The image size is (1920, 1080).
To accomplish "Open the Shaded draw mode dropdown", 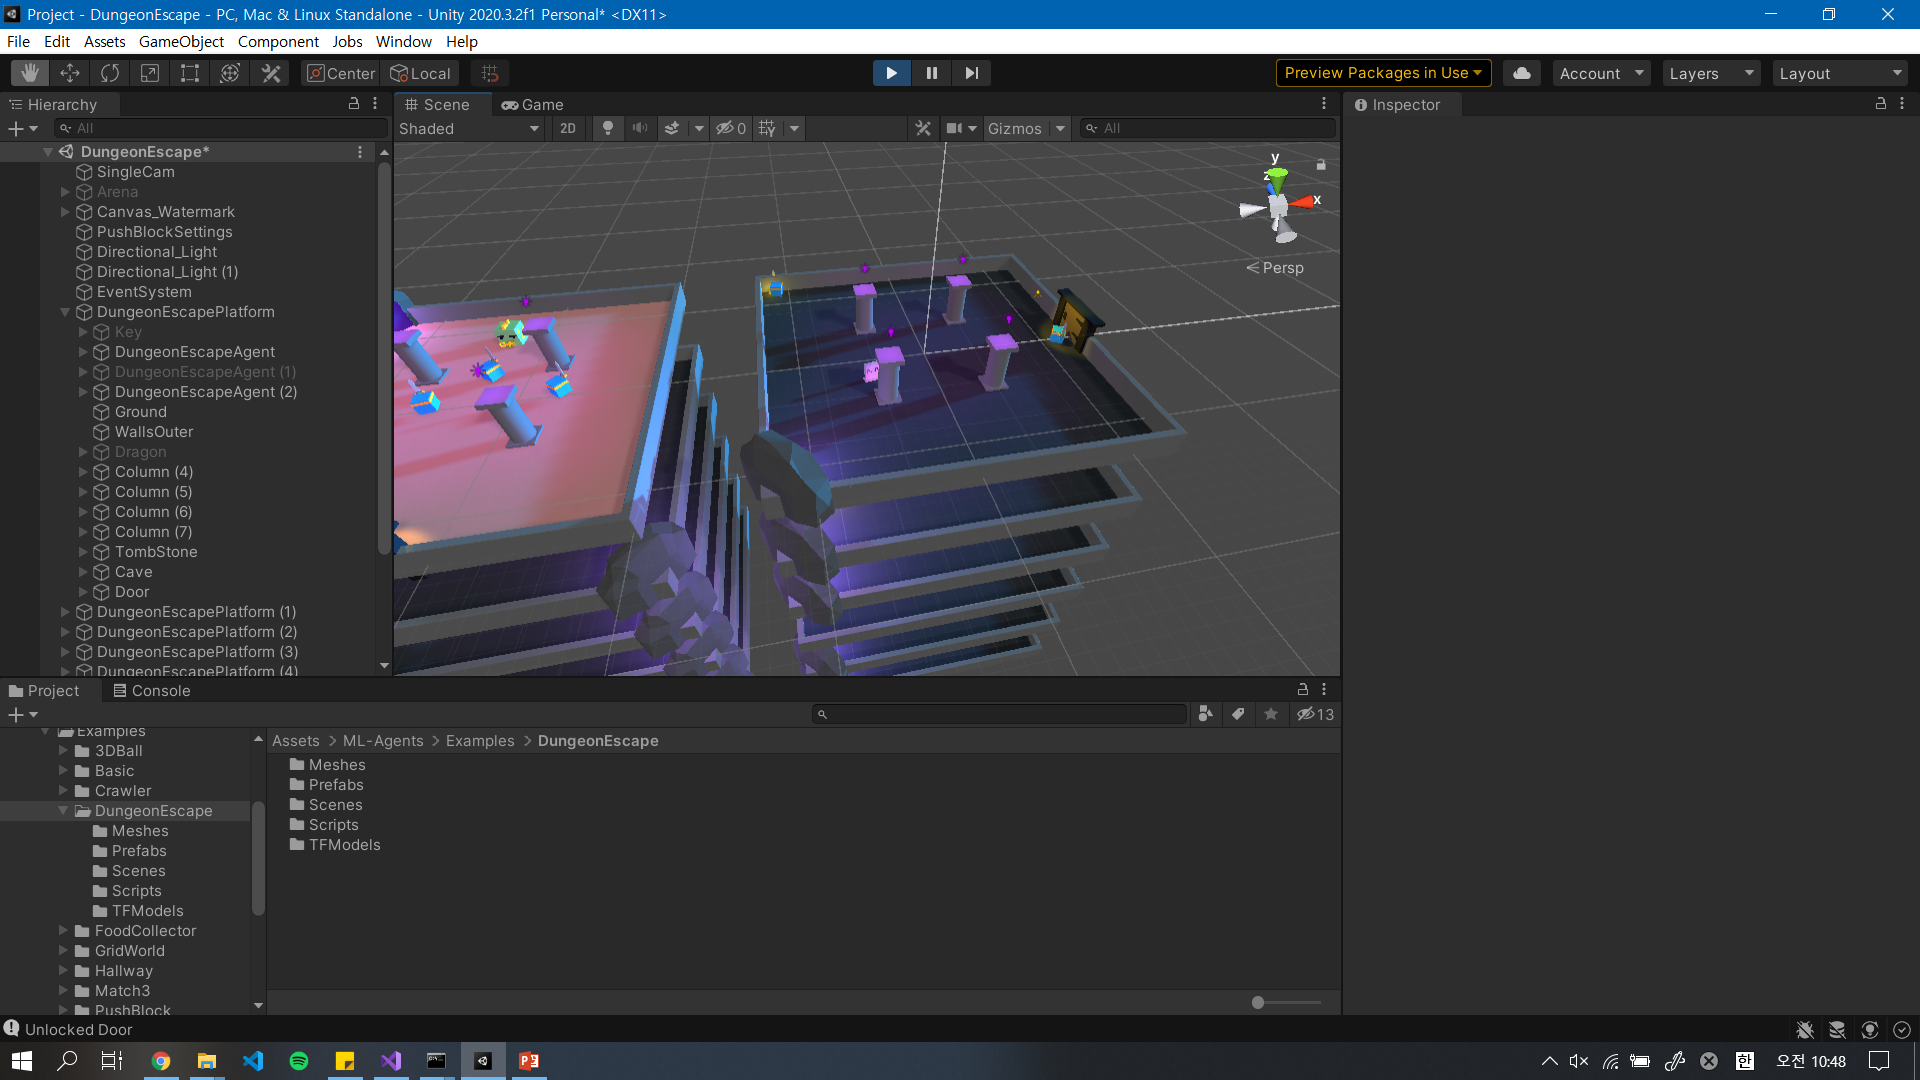I will click(468, 128).
